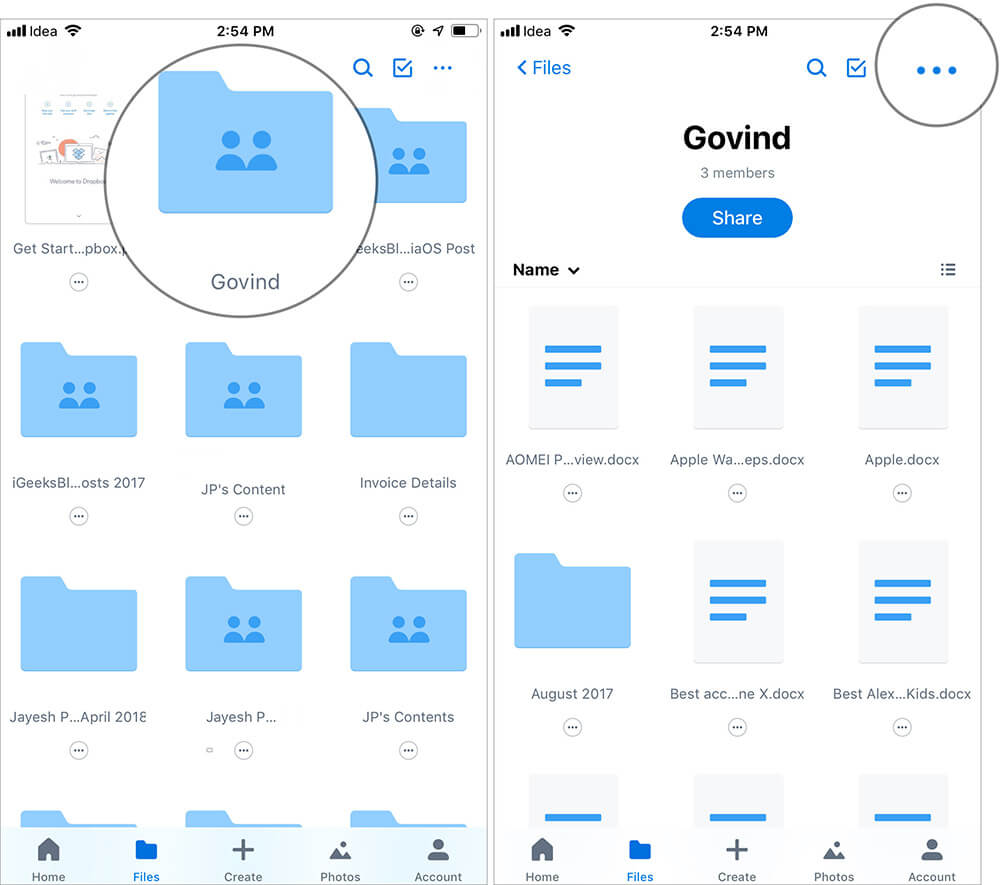Tap Create tab in left screen
Screen dimensions: 1000x885
click(243, 859)
